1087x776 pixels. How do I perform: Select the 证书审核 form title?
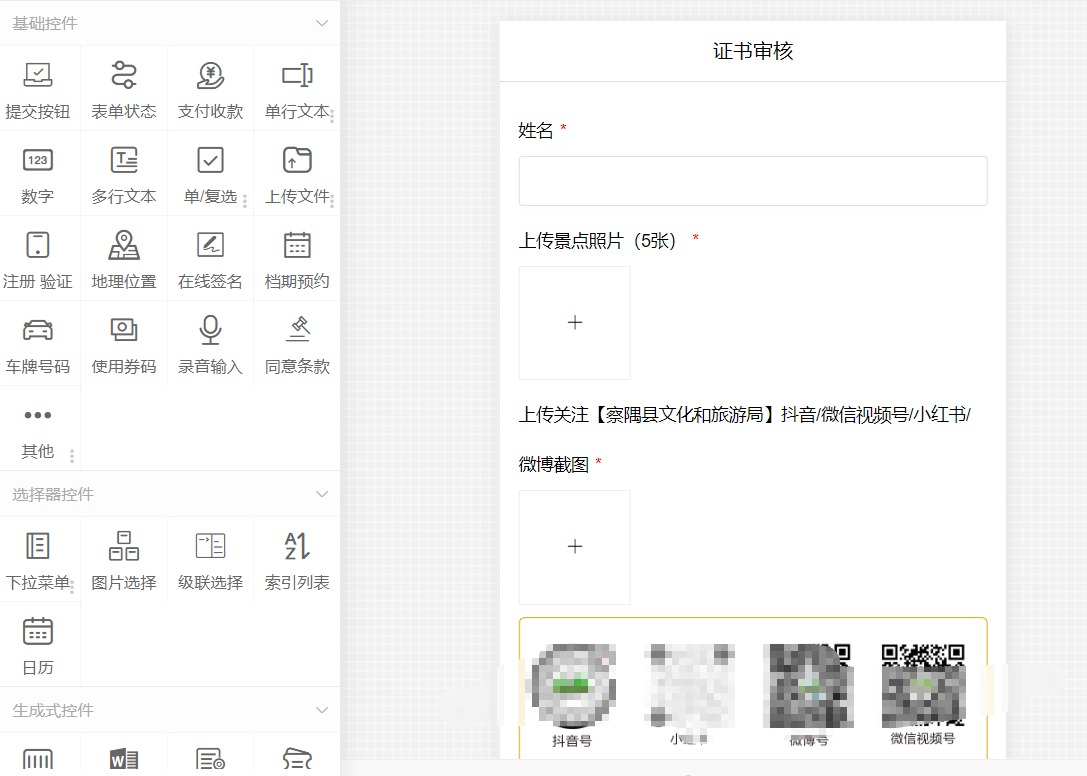(x=753, y=51)
